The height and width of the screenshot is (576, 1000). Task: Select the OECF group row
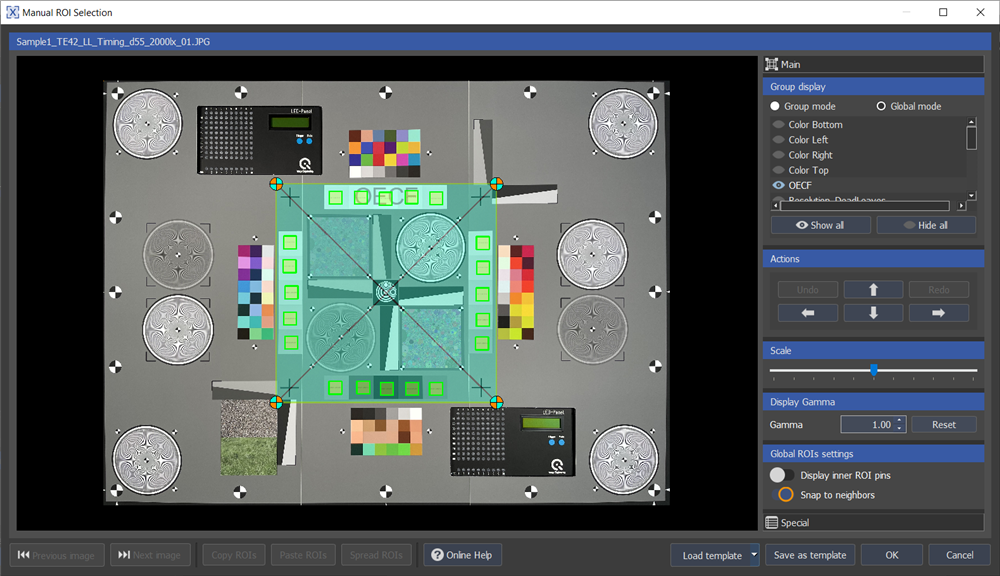[869, 185]
